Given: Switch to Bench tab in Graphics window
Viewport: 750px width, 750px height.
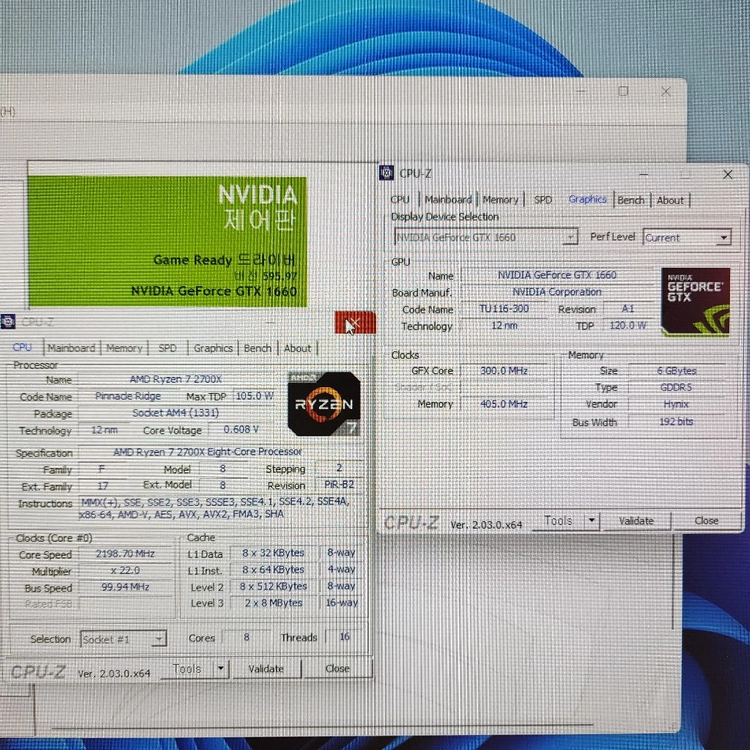Looking at the screenshot, I should tap(631, 200).
